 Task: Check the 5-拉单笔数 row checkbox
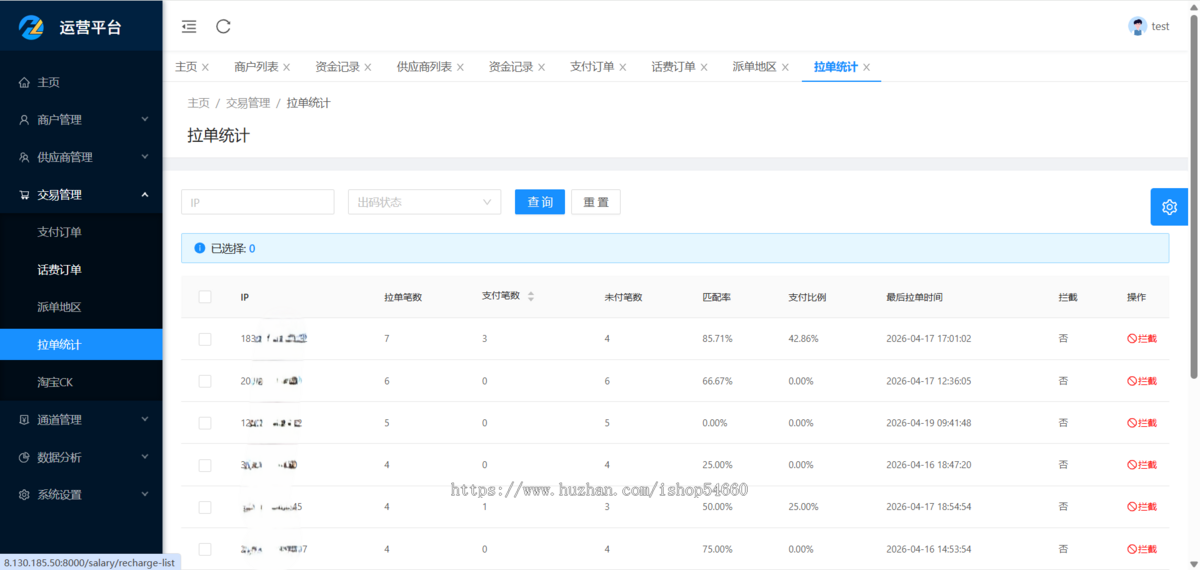(205, 423)
